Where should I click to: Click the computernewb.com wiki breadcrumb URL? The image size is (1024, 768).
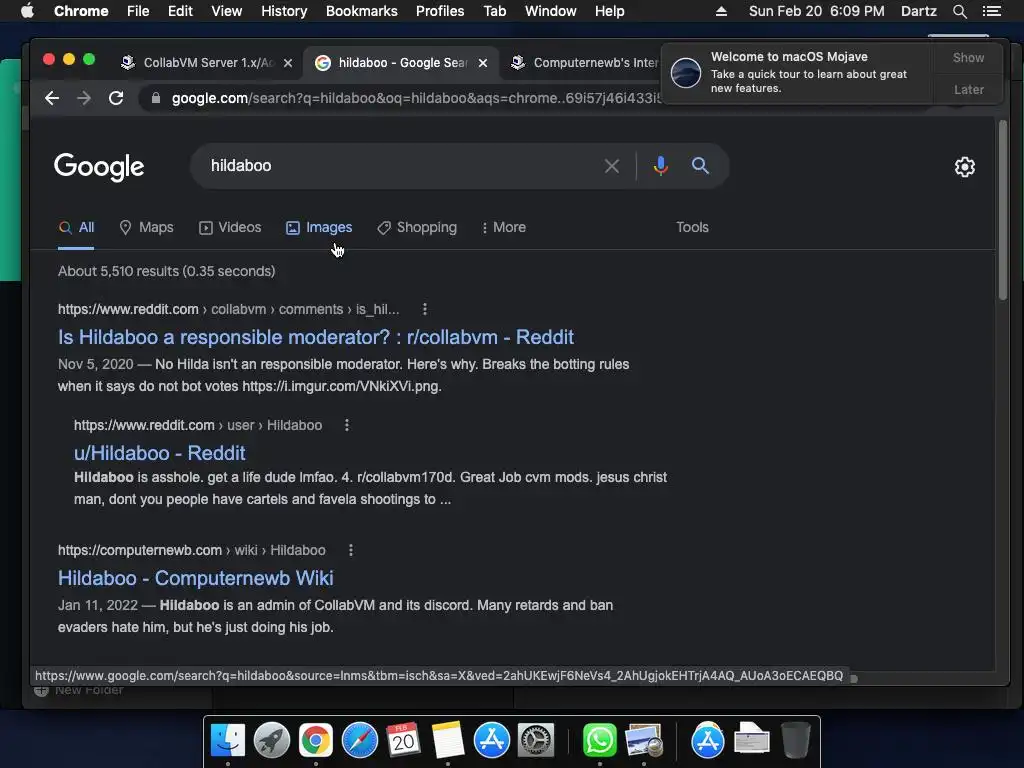click(191, 550)
